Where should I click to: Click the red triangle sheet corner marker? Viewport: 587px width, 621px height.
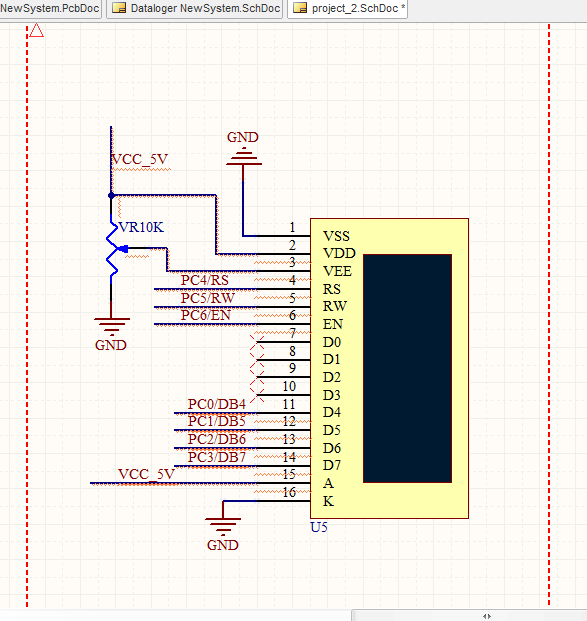36,30
